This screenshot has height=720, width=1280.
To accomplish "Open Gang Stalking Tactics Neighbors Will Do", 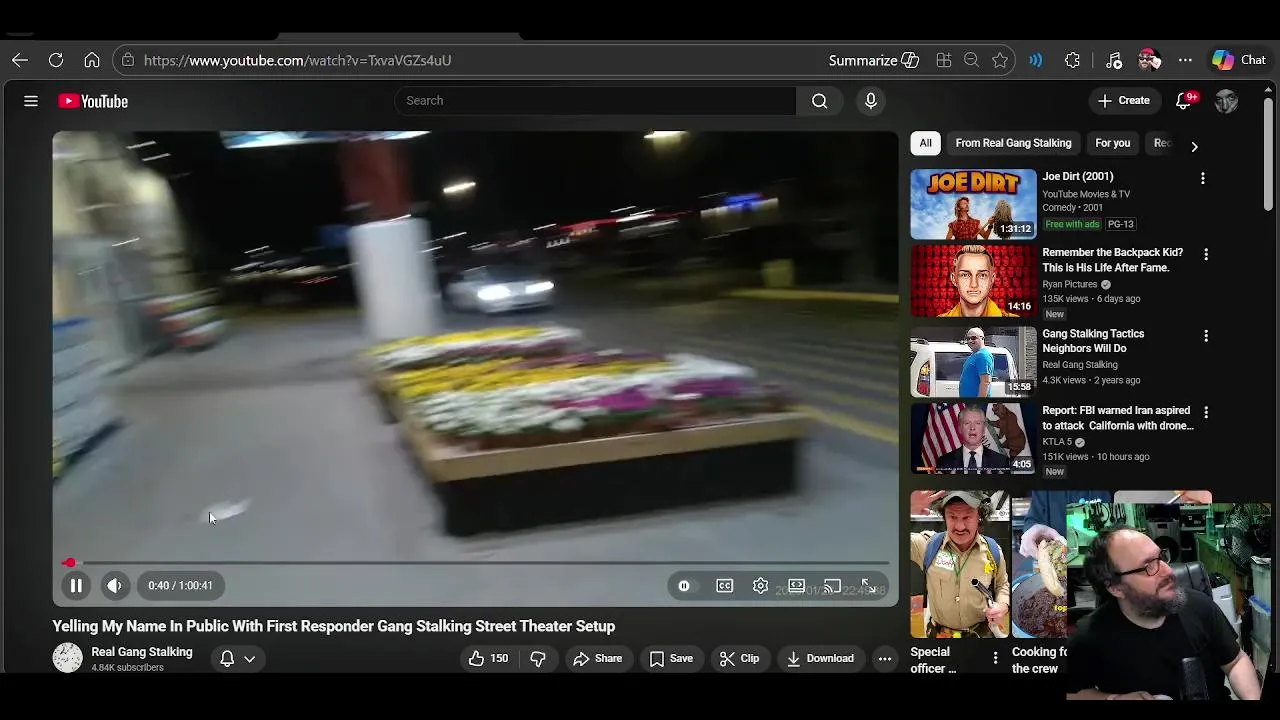I will tap(1093, 341).
